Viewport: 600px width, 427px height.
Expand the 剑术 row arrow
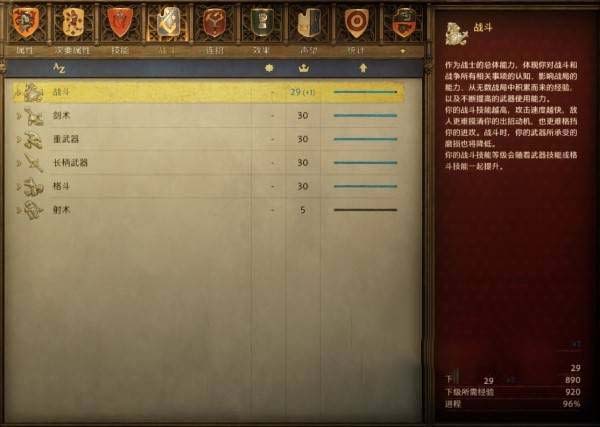coord(18,116)
